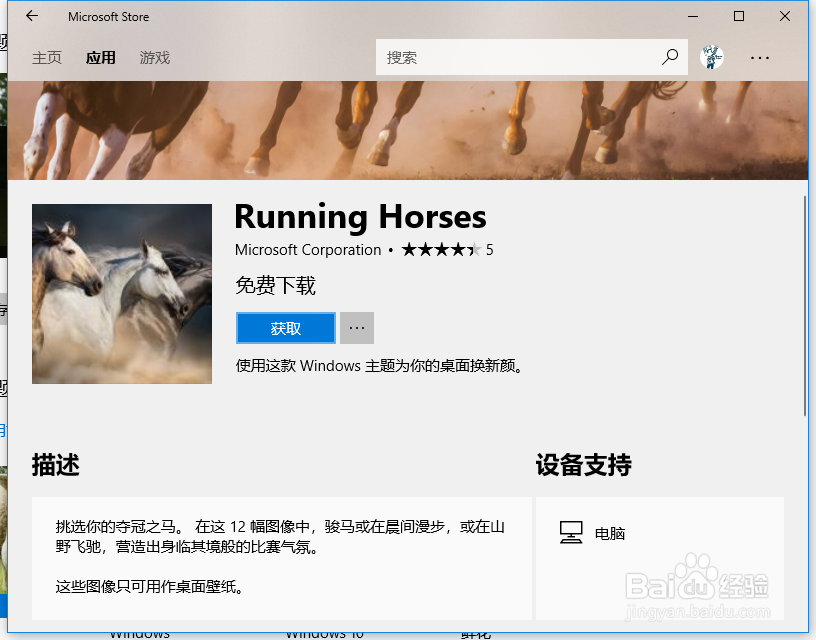This screenshot has height=640, width=816.
Task: Go back with the back arrow
Action: tap(32, 16)
